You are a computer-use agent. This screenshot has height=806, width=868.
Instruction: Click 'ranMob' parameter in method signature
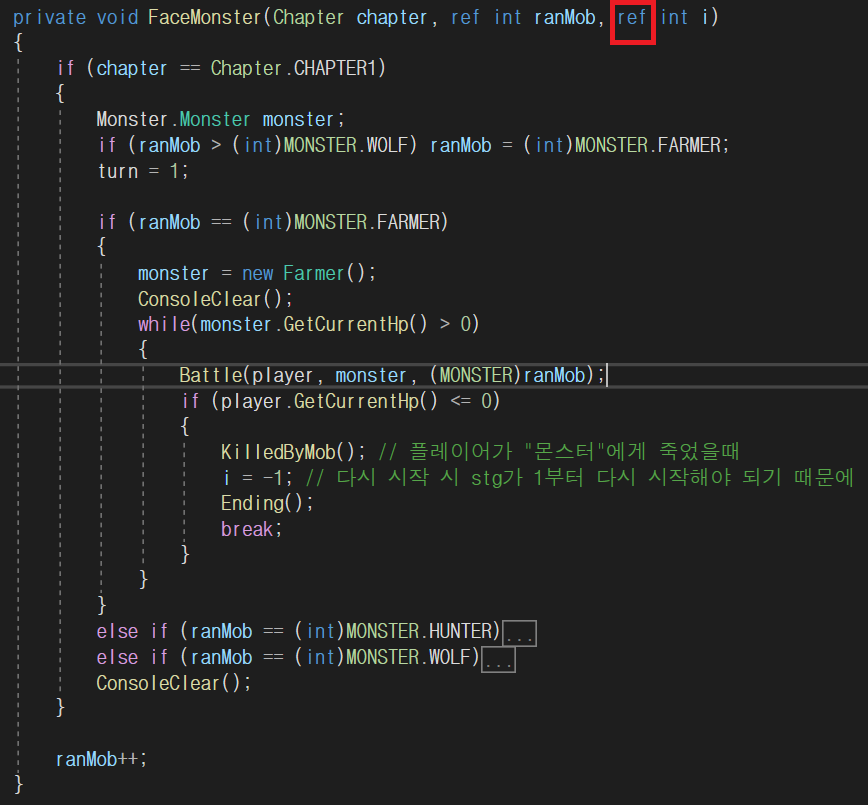[564, 17]
